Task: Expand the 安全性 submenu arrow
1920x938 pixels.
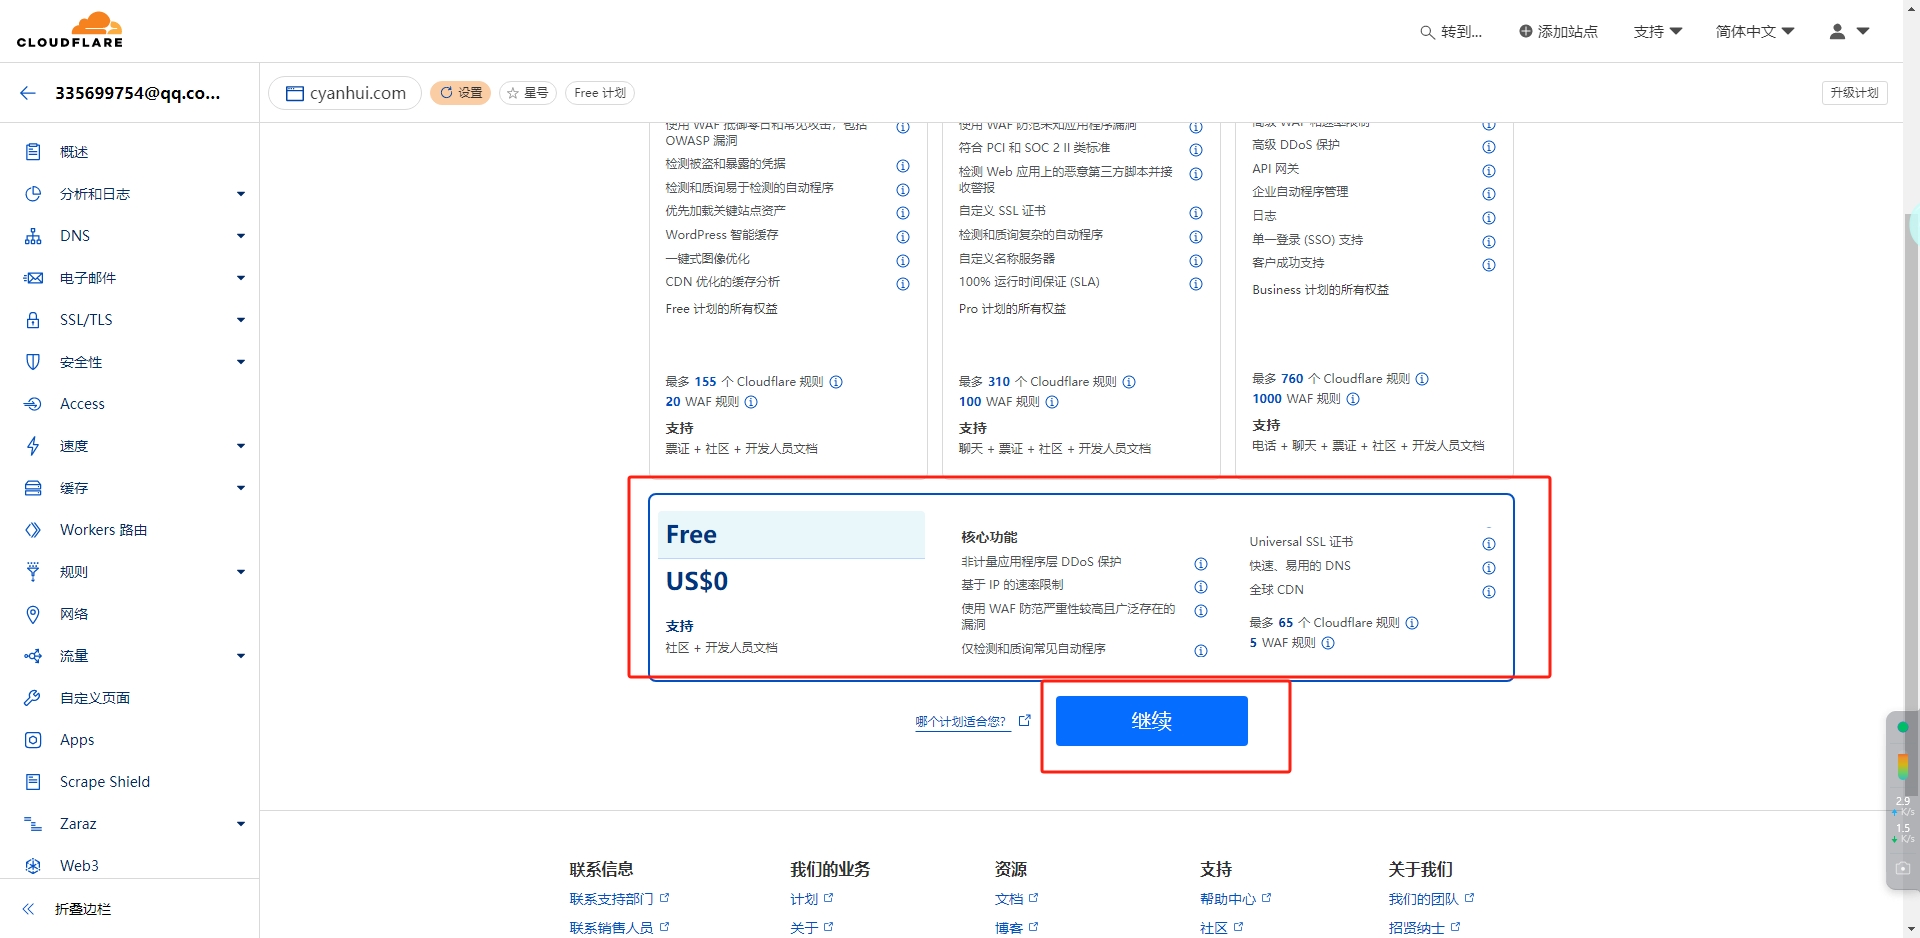Action: [241, 362]
